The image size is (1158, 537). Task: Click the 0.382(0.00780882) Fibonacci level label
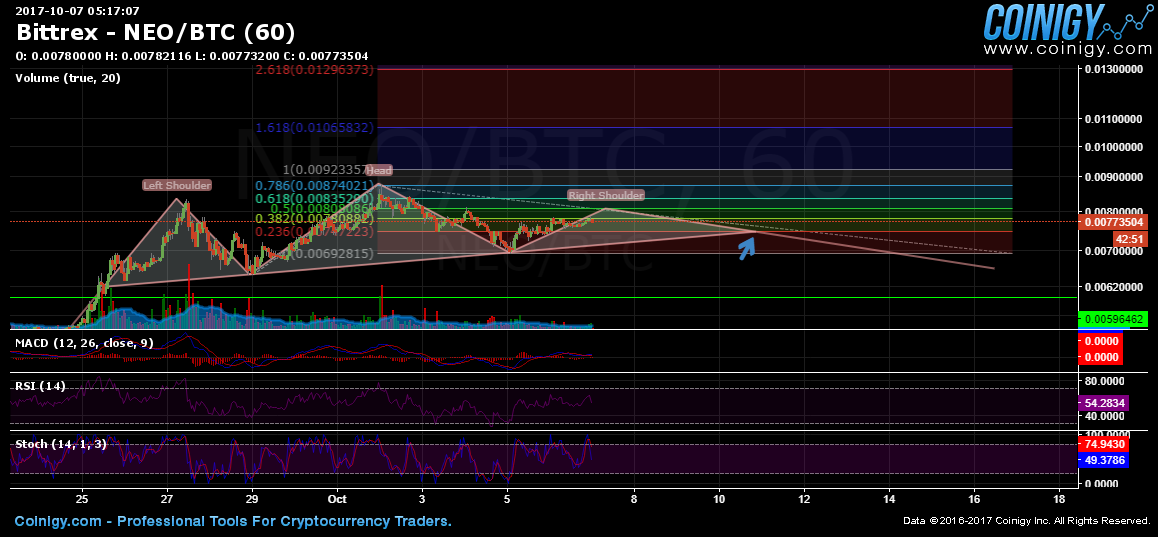[x=315, y=219]
